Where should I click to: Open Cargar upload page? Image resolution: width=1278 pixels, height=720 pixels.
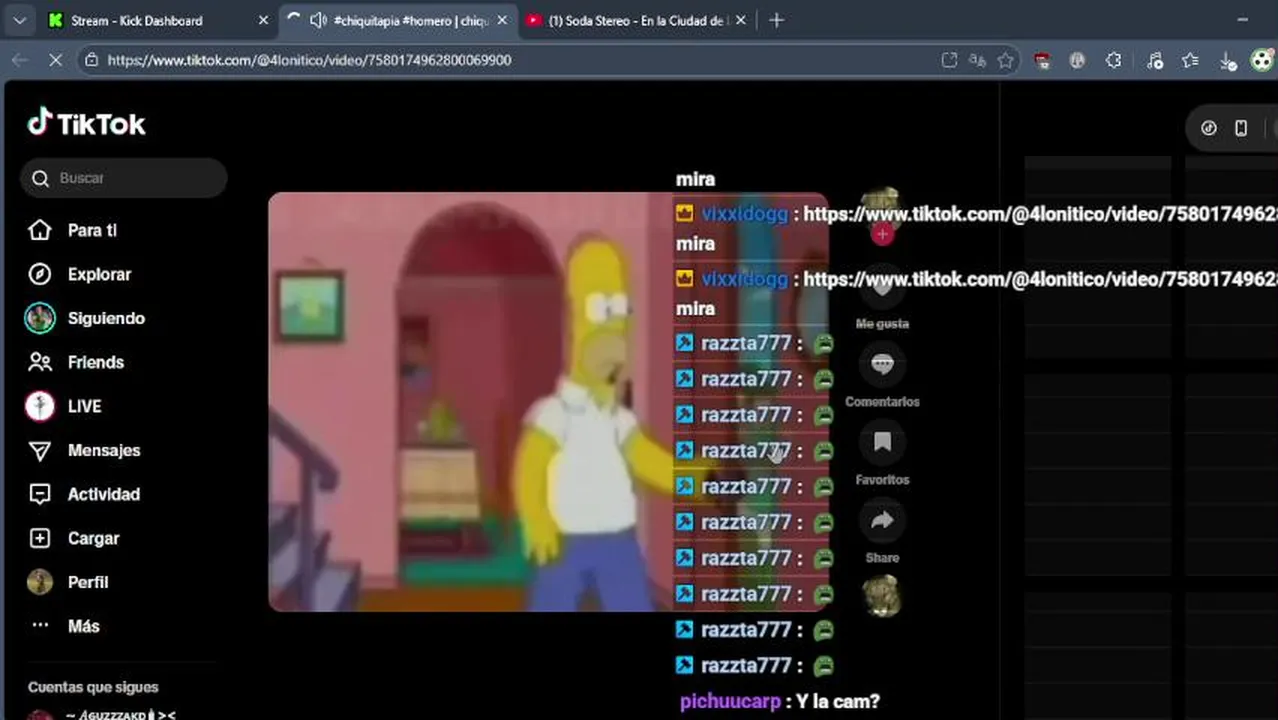tap(73, 538)
